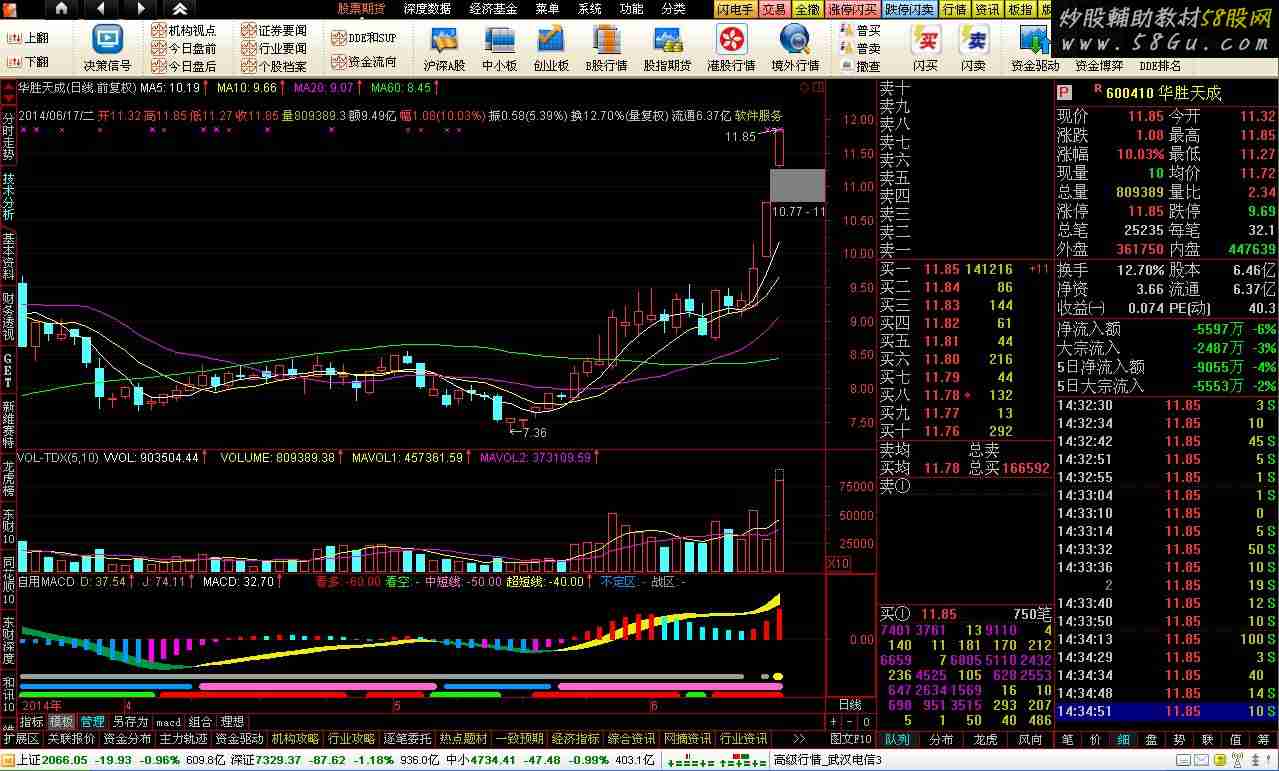Screen dimensions: 1279x771
Task: Open 关联报价 bottom tab
Action: 71,739
